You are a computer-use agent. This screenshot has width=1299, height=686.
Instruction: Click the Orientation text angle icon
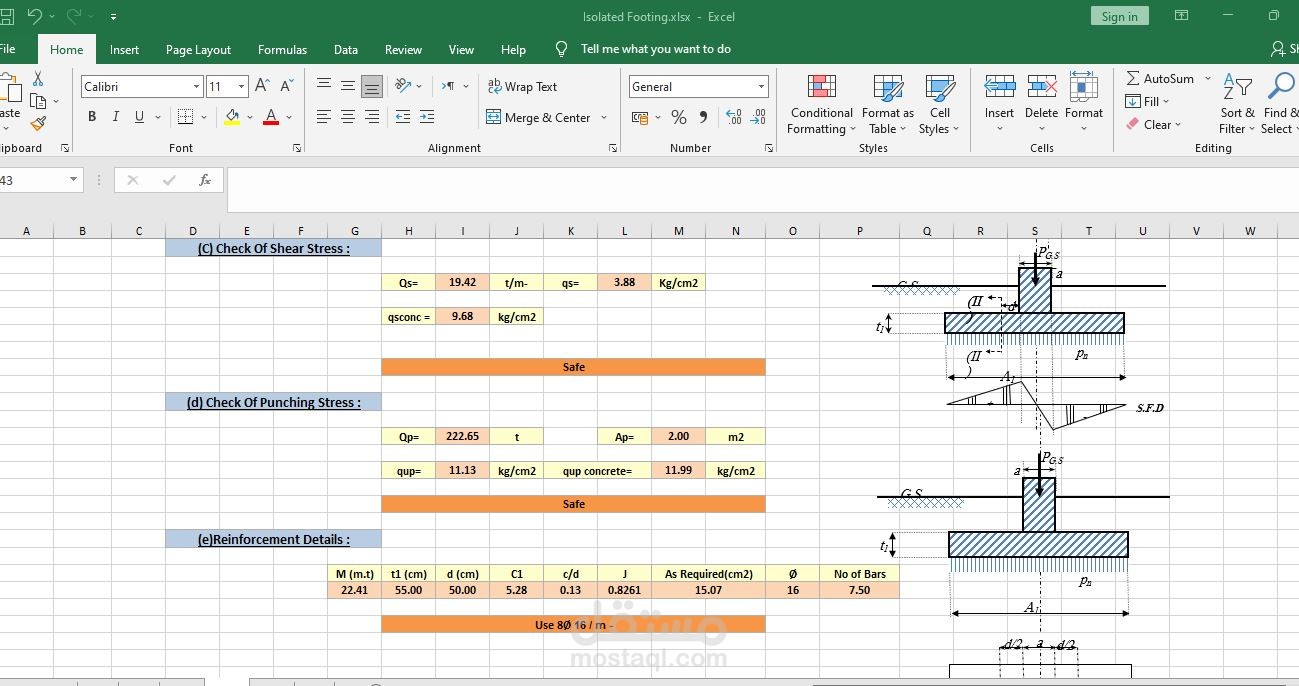pyautogui.click(x=403, y=86)
